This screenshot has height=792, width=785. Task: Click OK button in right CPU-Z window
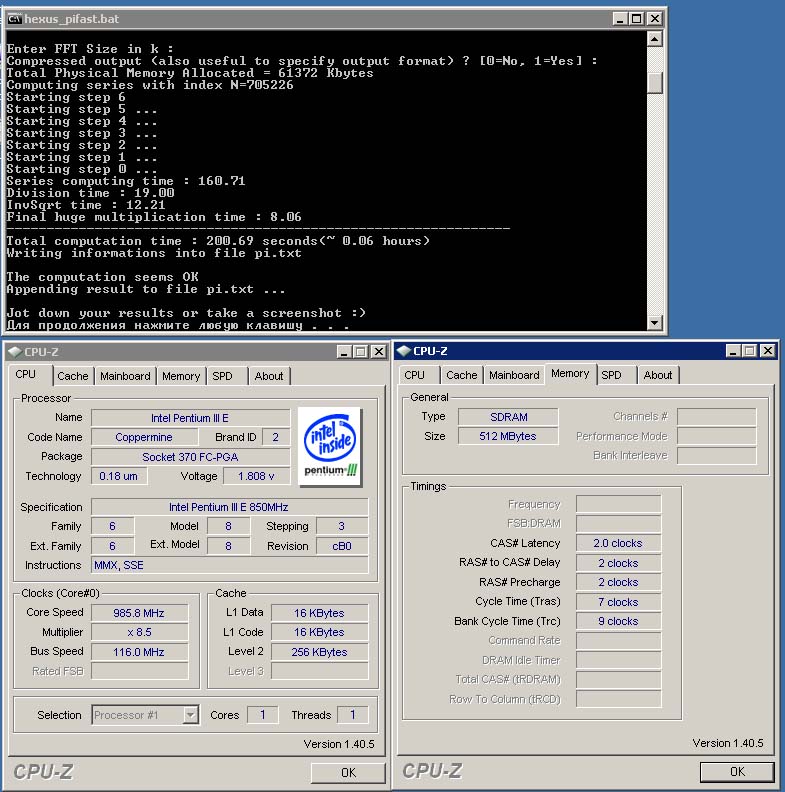(x=738, y=771)
